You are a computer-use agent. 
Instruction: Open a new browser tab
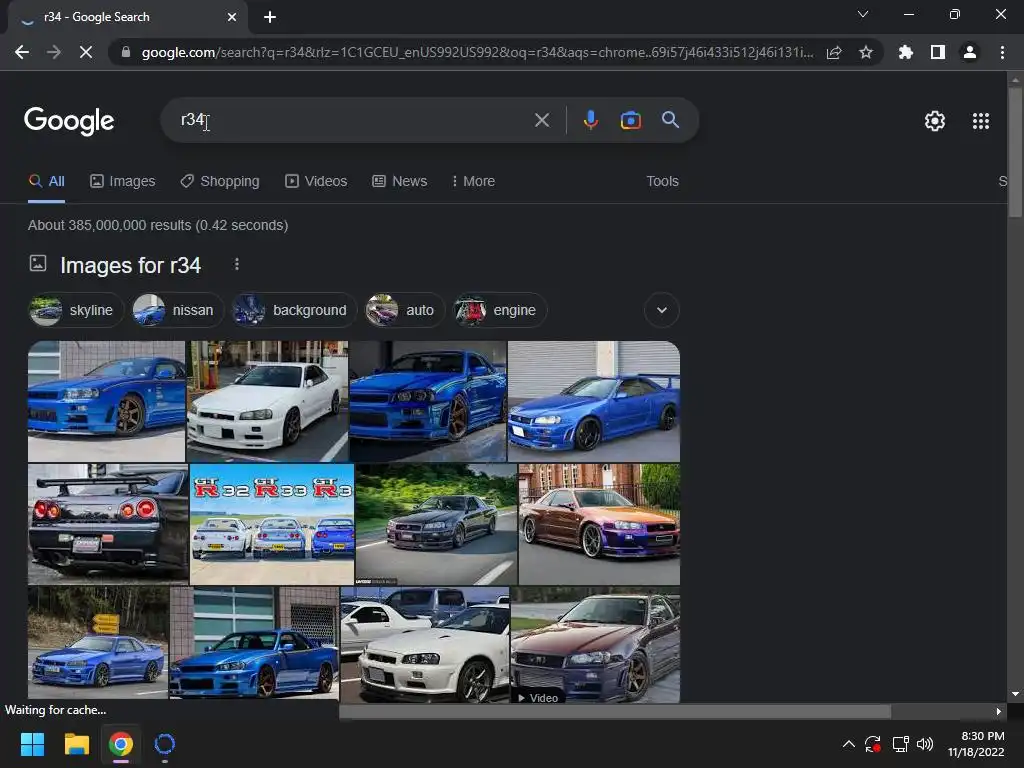pyautogui.click(x=270, y=17)
